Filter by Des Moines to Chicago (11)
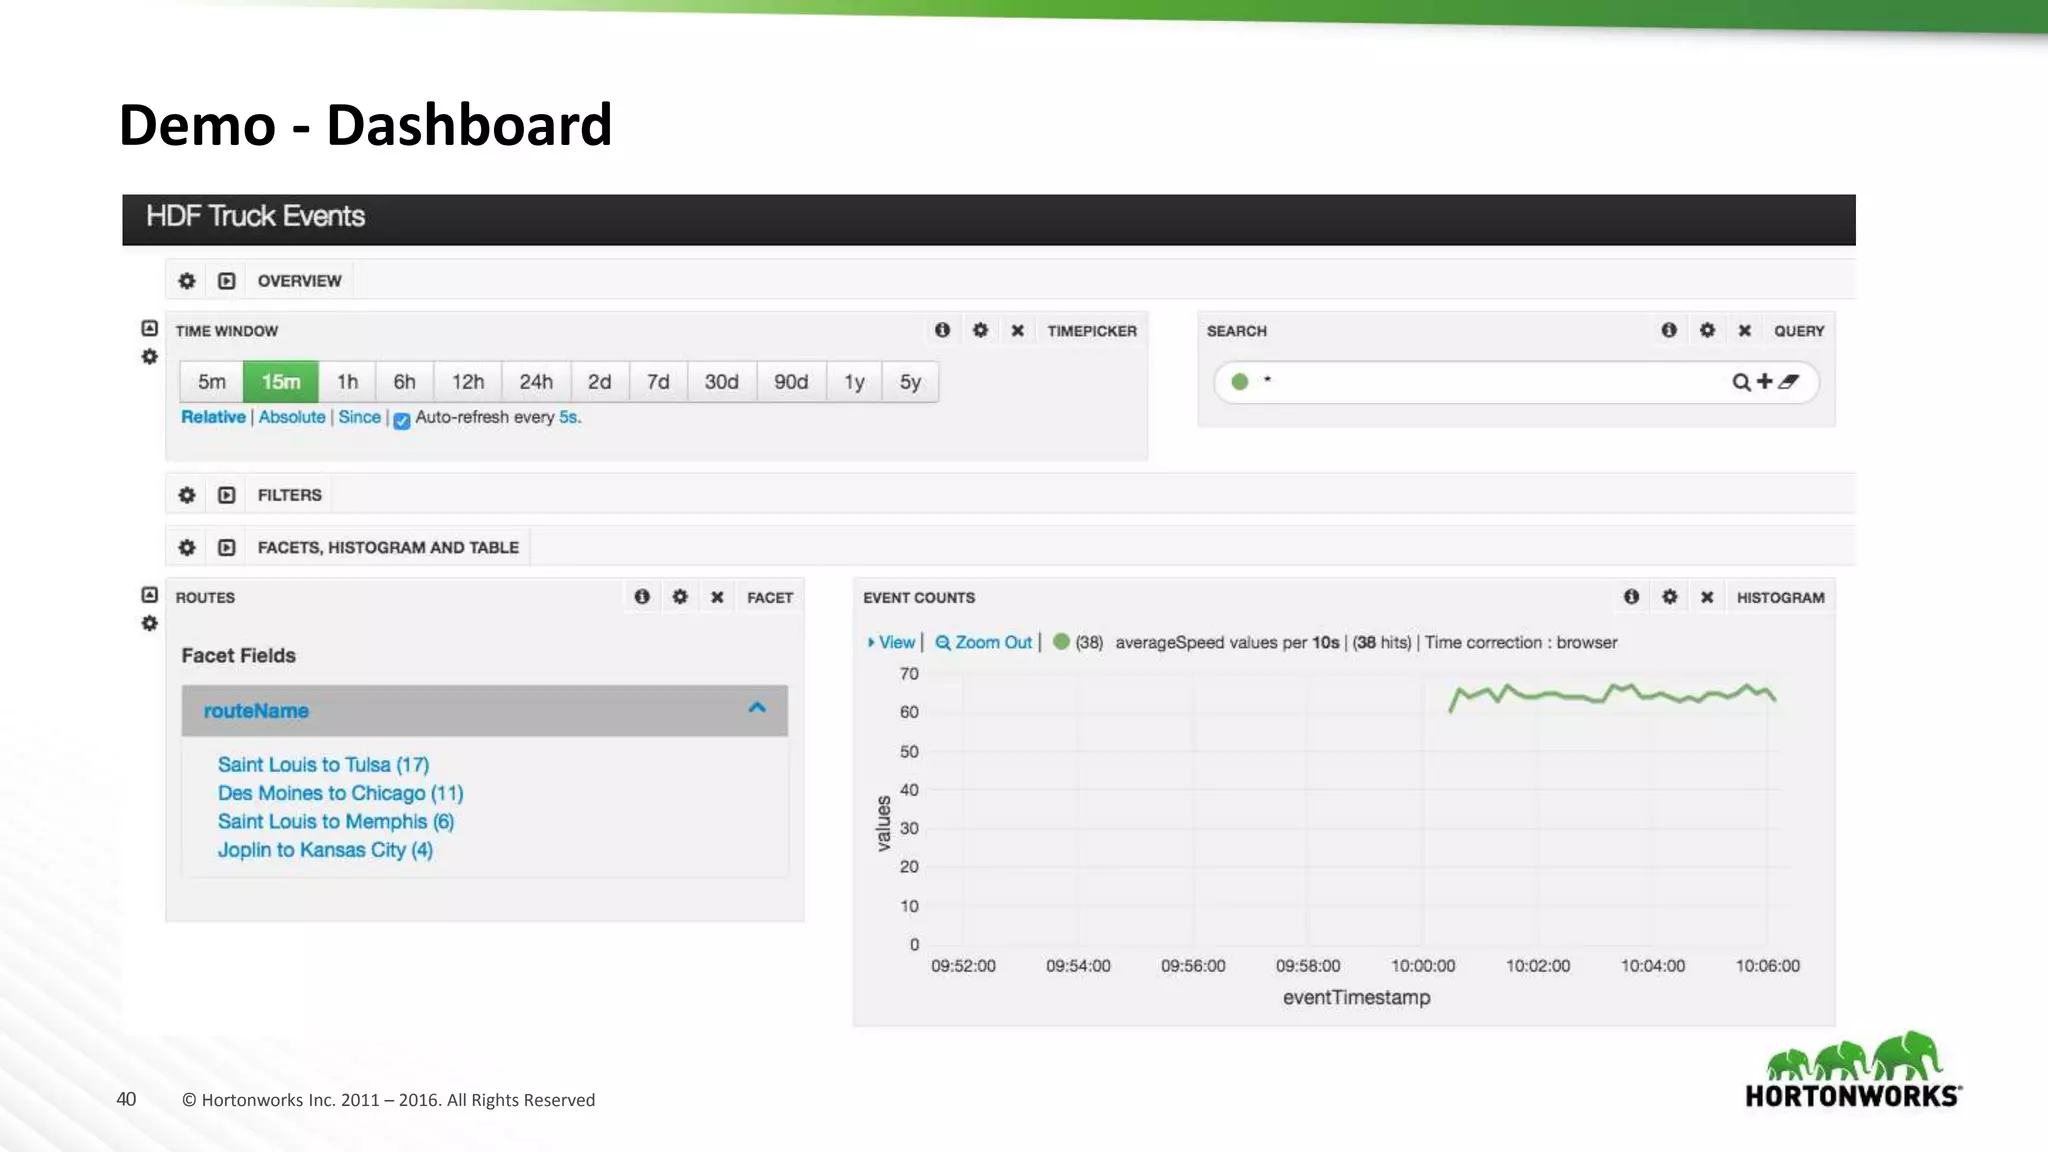Viewport: 2048px width, 1152px height. click(x=340, y=793)
